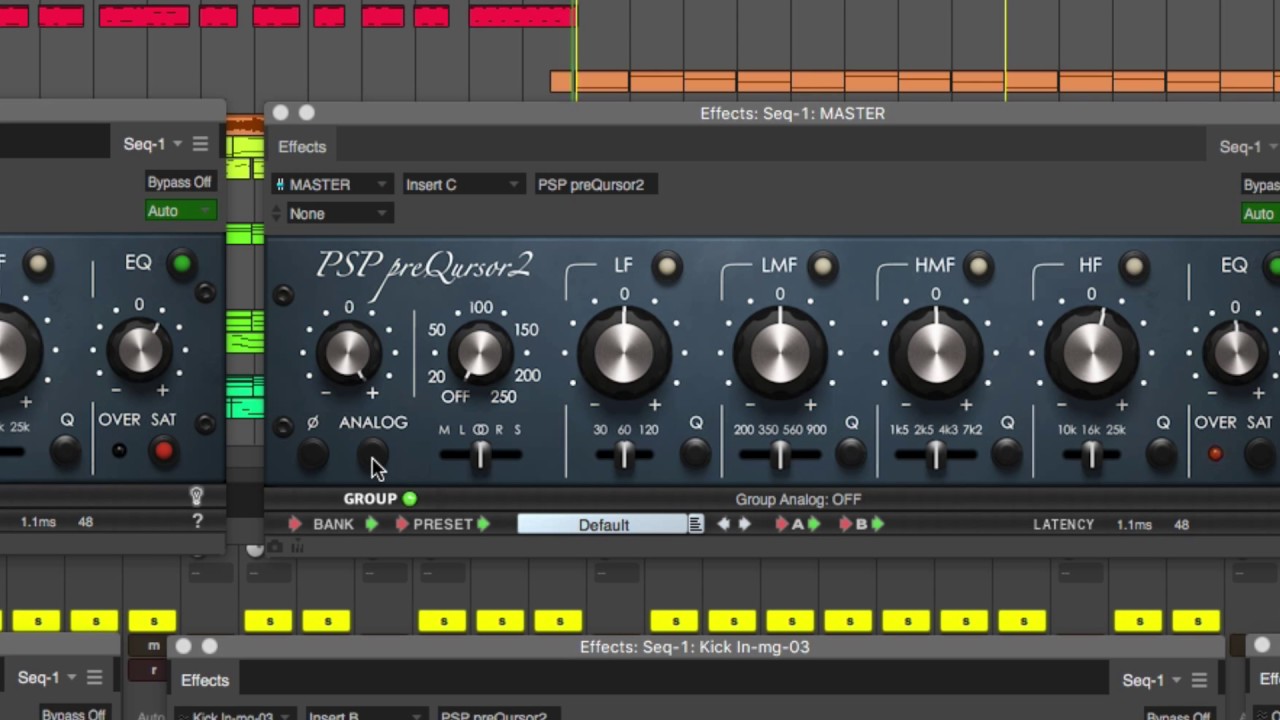The width and height of the screenshot is (1280, 720).
Task: Toggle the HF band on/off lamp in MASTER window
Action: coord(1134,266)
